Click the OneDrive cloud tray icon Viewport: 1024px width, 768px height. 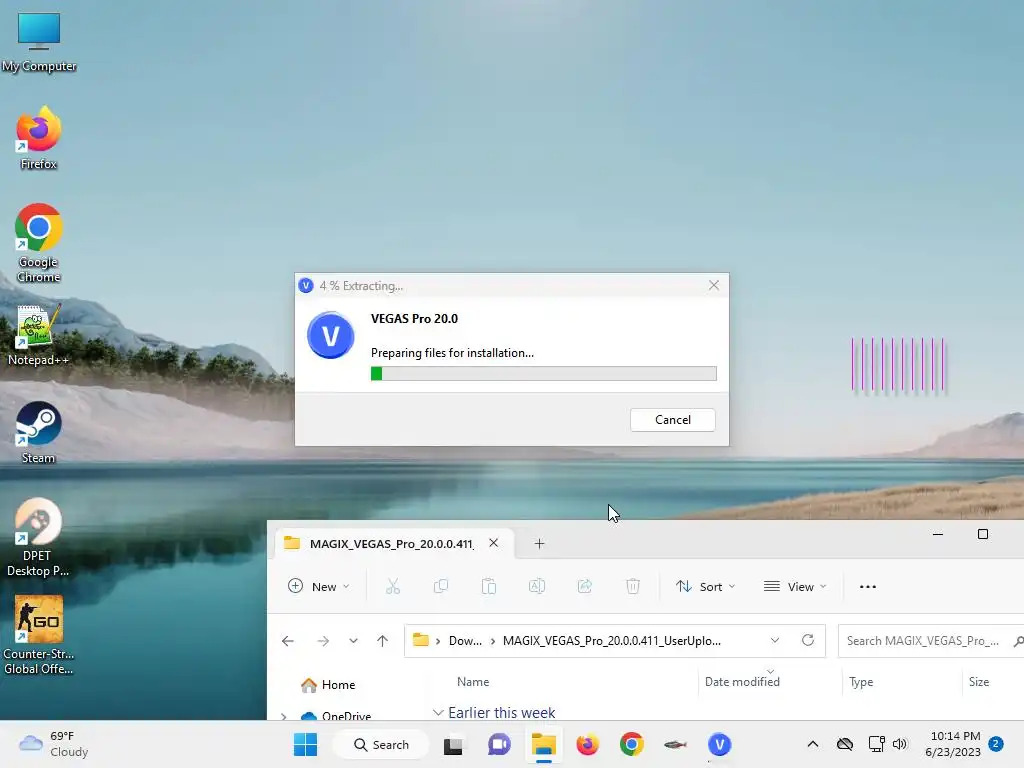point(845,744)
